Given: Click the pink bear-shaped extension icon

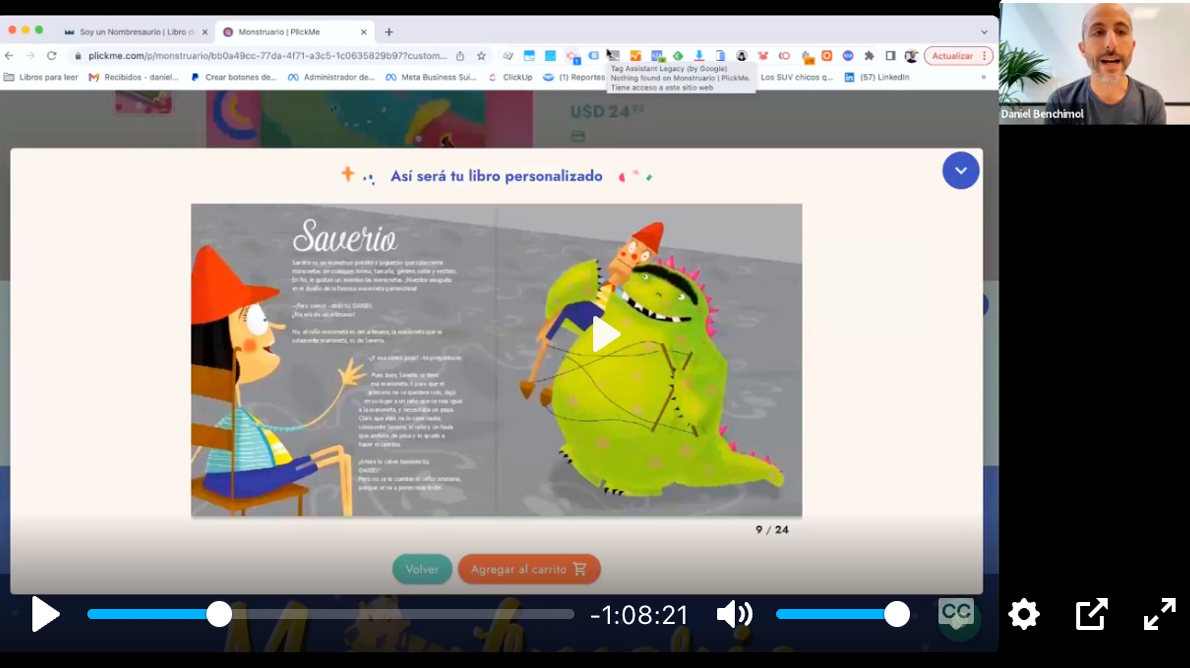Looking at the screenshot, I should (x=763, y=55).
